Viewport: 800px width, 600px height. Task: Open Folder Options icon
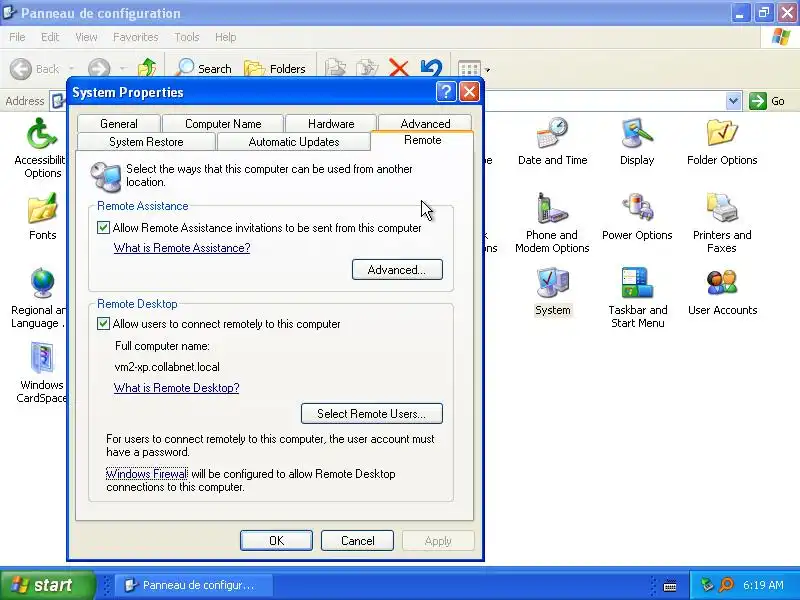click(x=722, y=141)
